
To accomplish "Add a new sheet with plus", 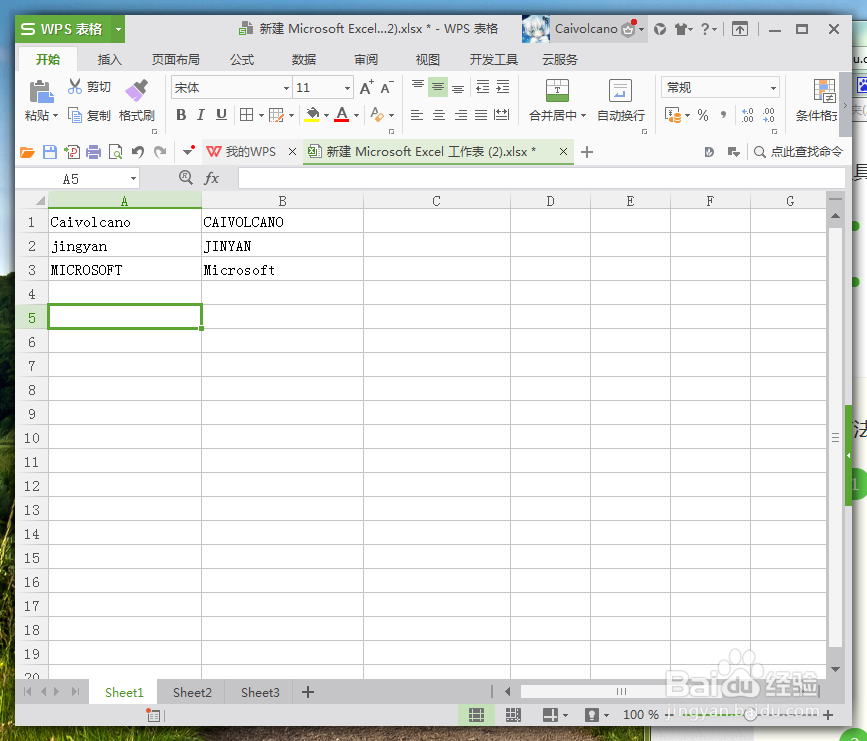I will coord(308,692).
